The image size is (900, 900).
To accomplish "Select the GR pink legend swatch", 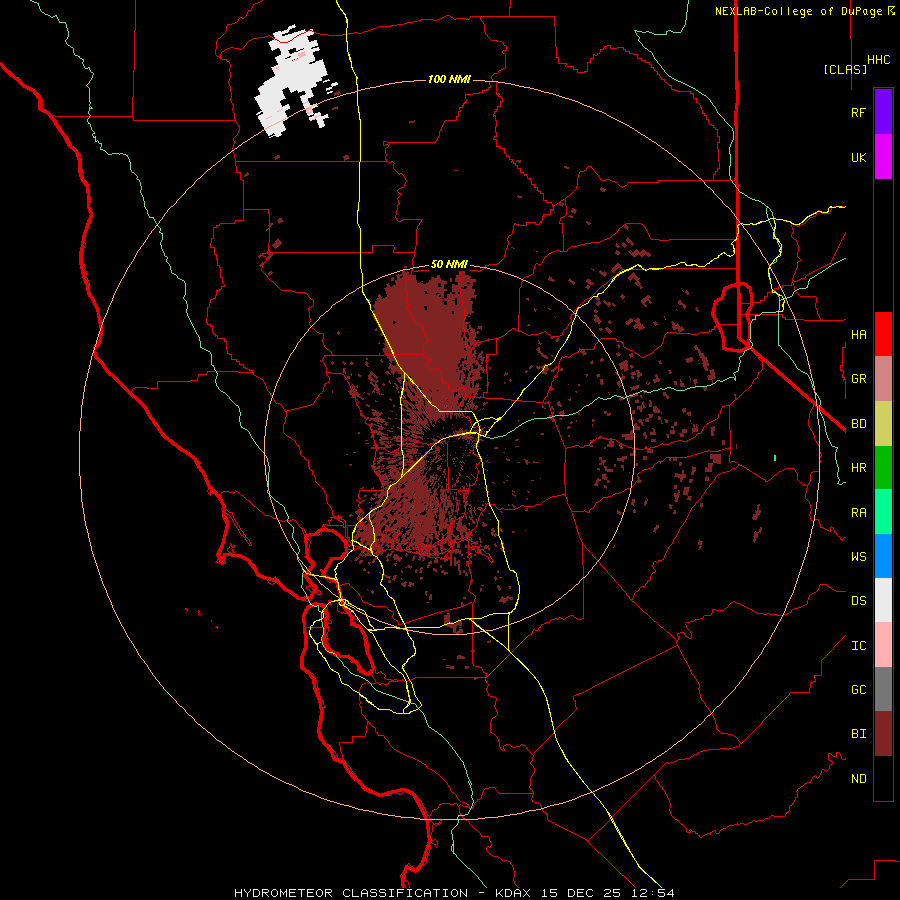I will point(883,379).
